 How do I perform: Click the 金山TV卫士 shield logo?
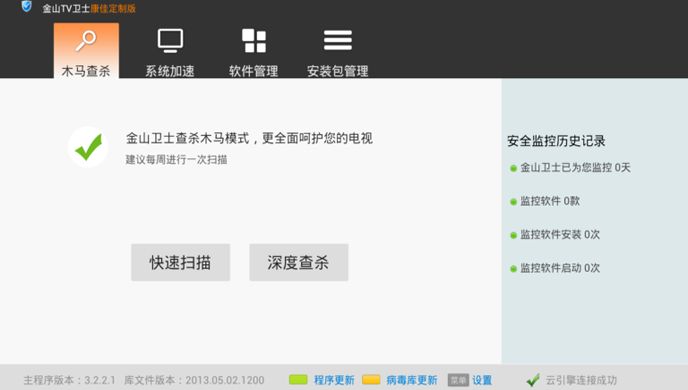click(x=27, y=6)
